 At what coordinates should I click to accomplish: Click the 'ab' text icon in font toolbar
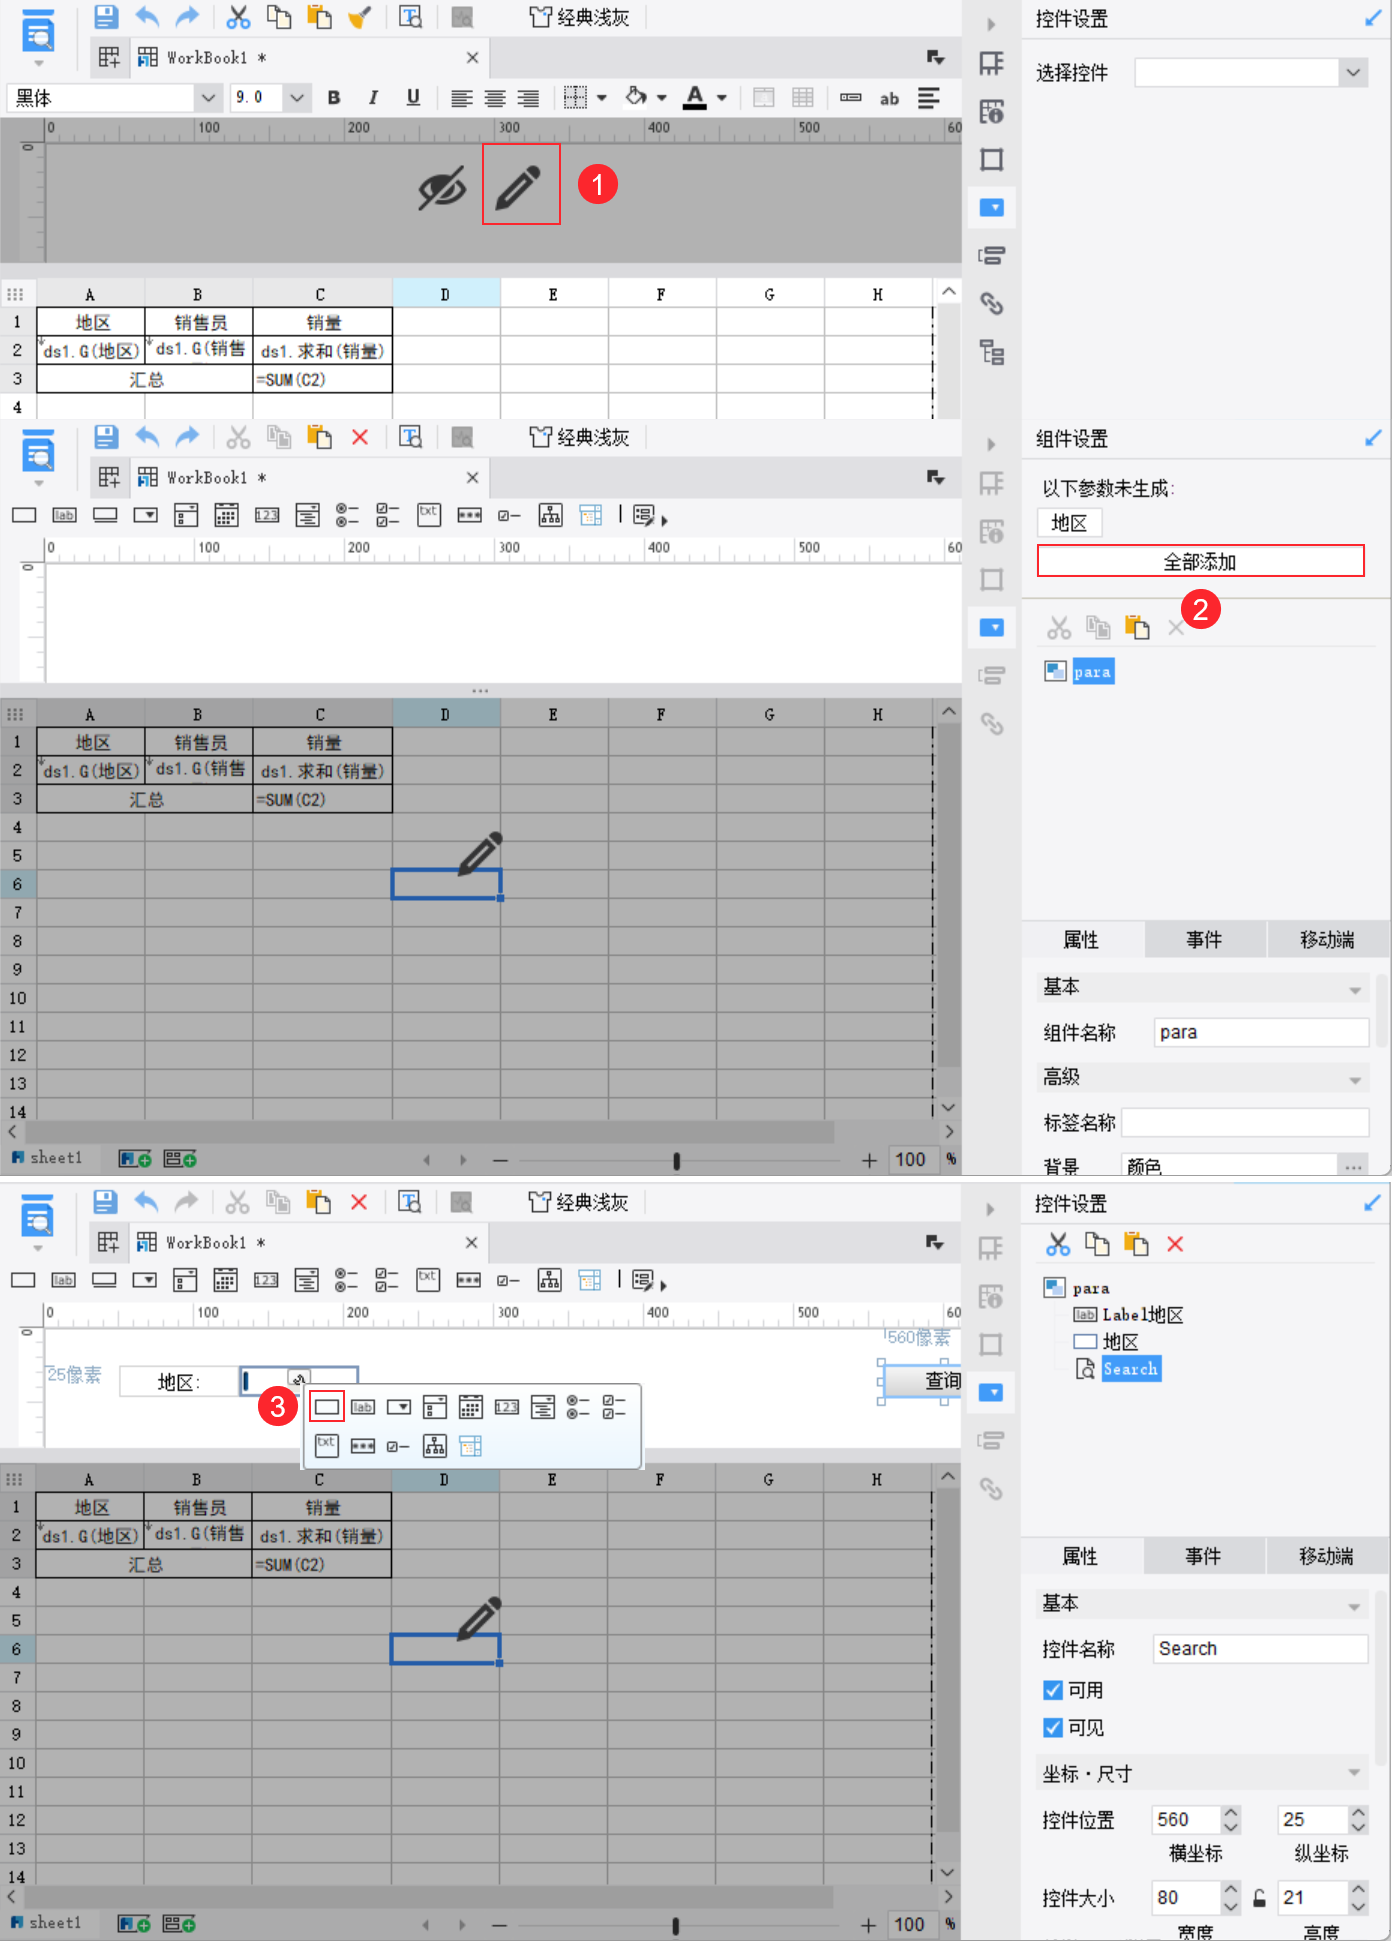click(x=889, y=98)
